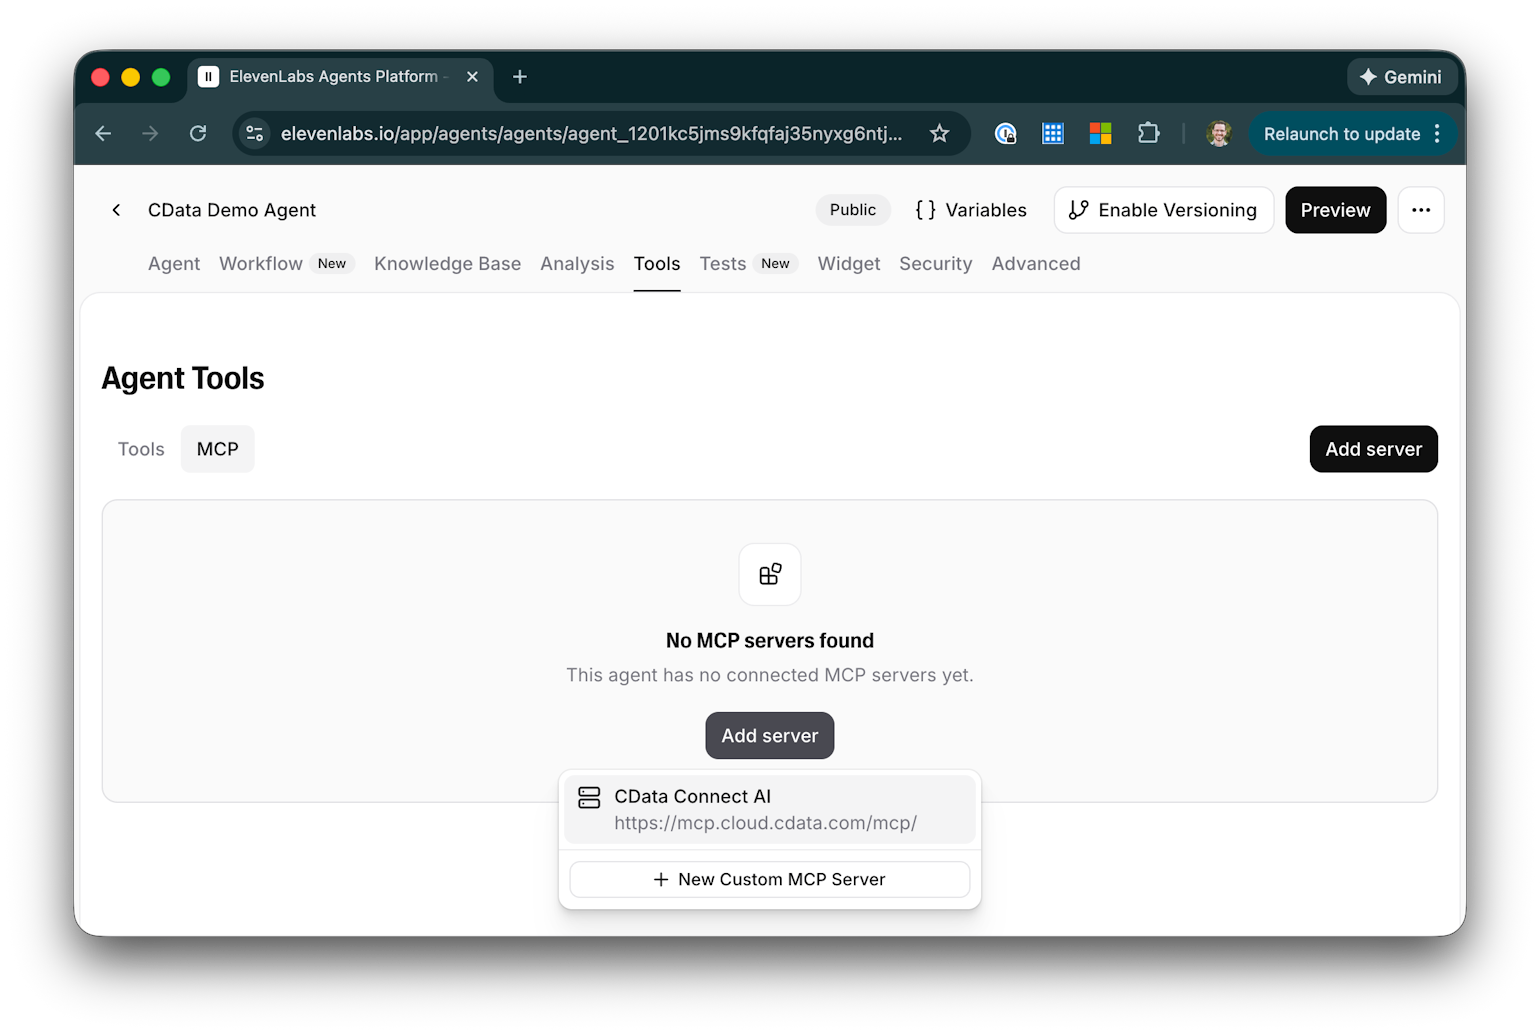Open the browser Extensions puzzle icon
This screenshot has height=1034, width=1540.
(x=1148, y=134)
